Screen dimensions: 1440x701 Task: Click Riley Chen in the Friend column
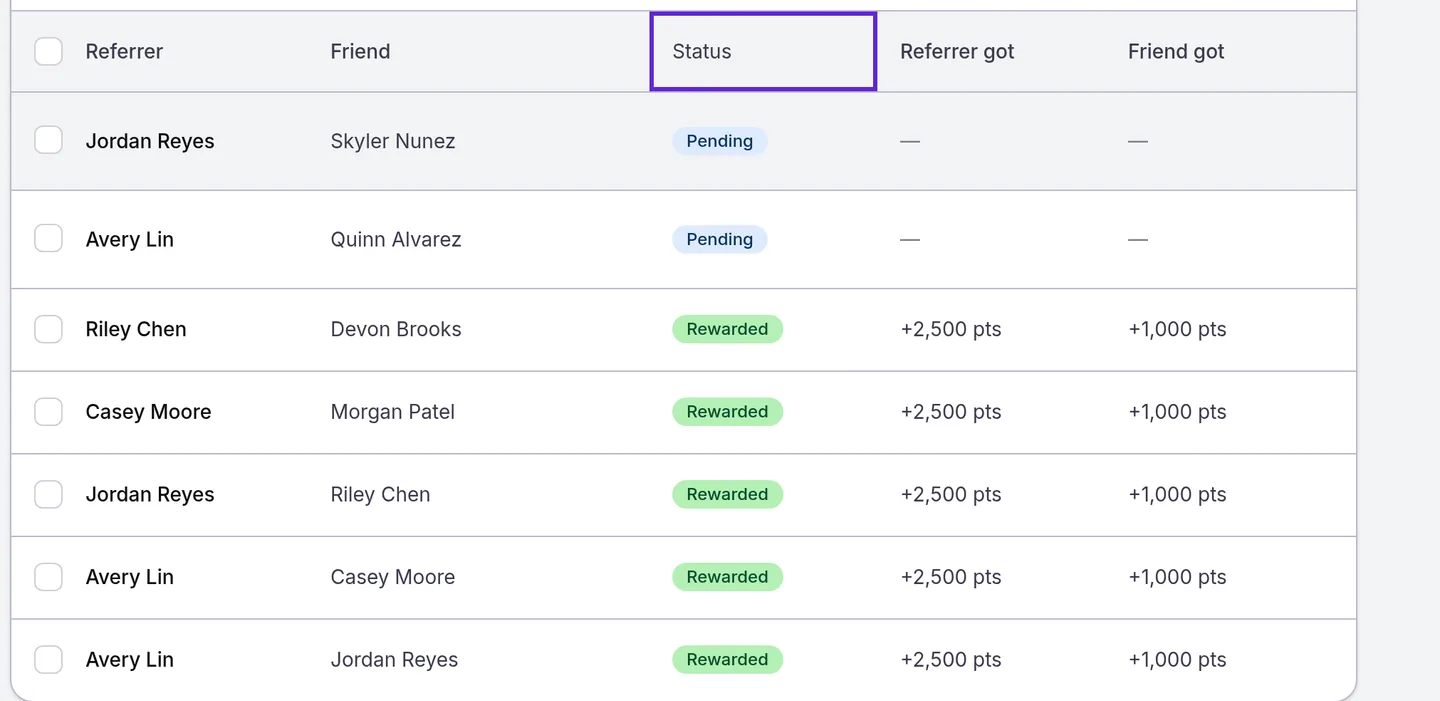(x=380, y=494)
